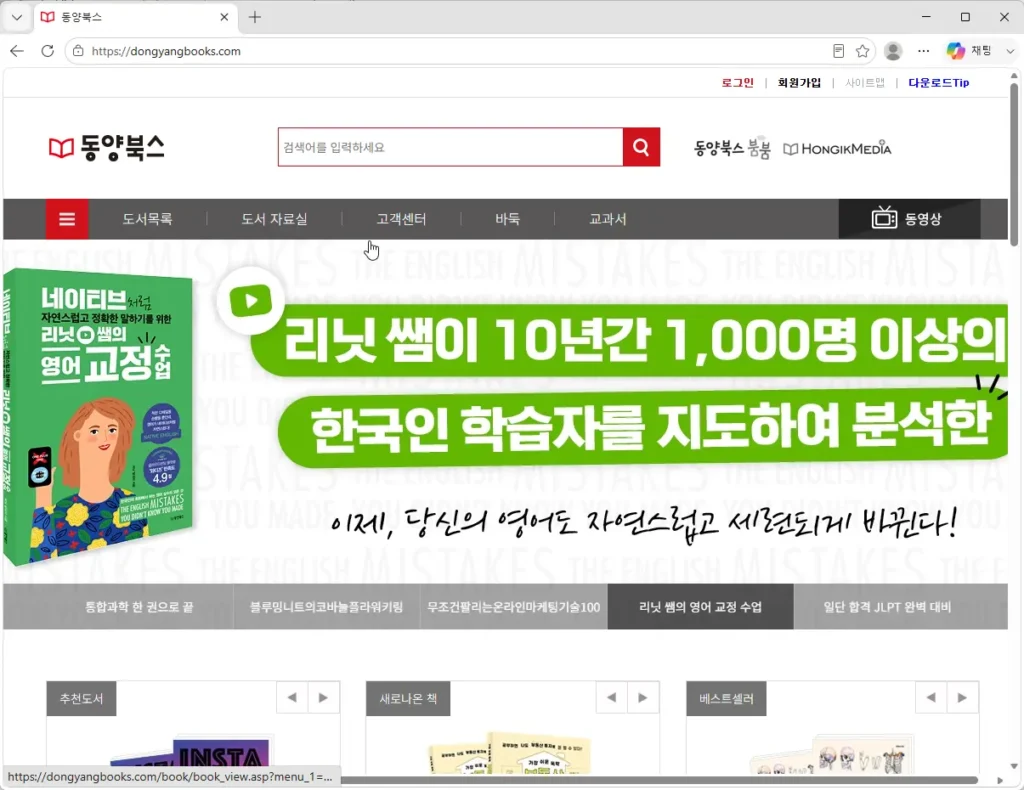Click the 동영상 TV icon button

coord(908,219)
